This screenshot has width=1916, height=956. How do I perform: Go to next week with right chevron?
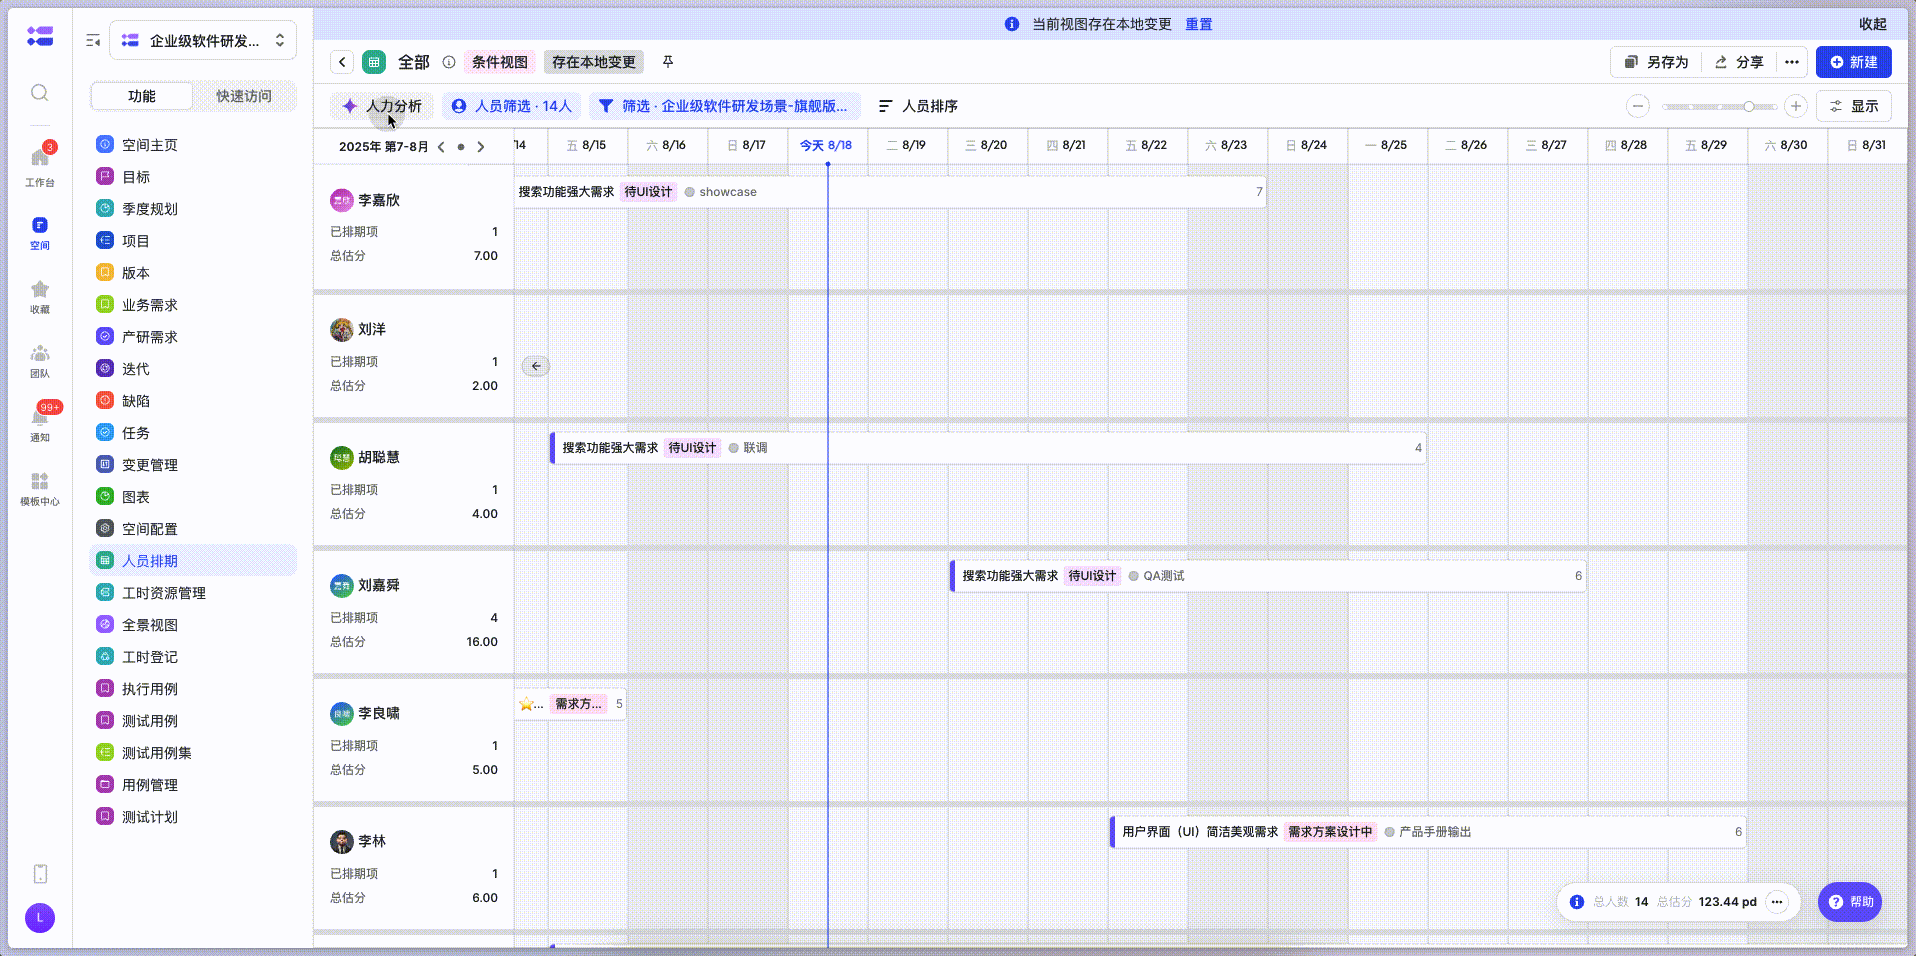click(x=481, y=147)
